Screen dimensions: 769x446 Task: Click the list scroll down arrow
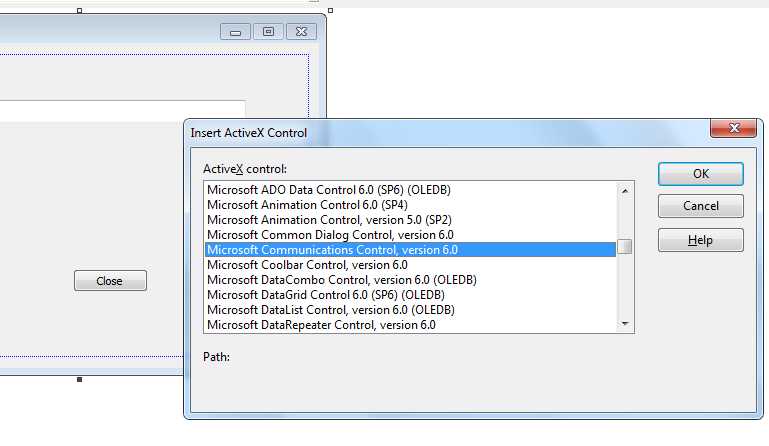coord(625,323)
